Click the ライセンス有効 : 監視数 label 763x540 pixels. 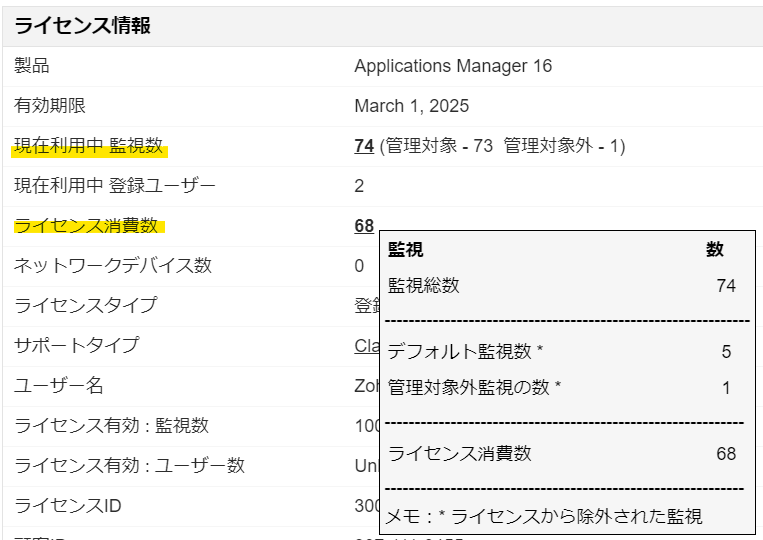click(x=112, y=426)
